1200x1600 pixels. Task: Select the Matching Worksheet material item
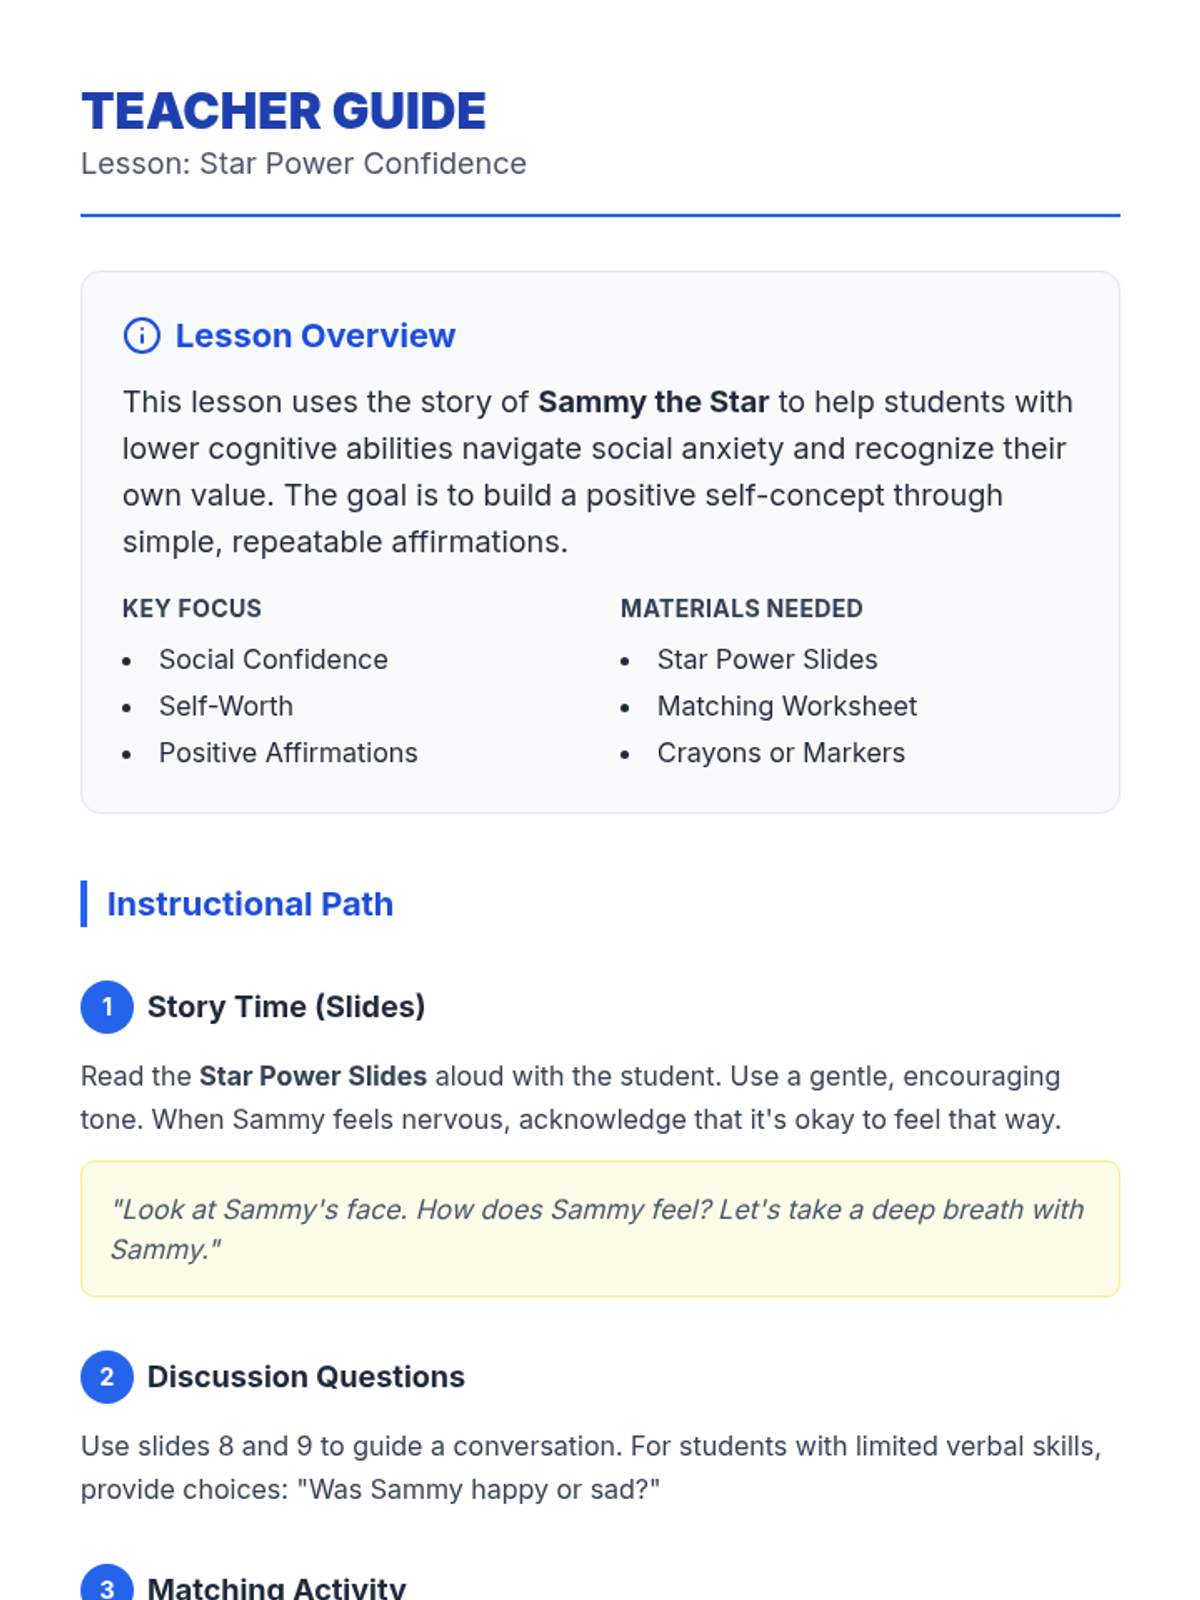click(x=787, y=706)
